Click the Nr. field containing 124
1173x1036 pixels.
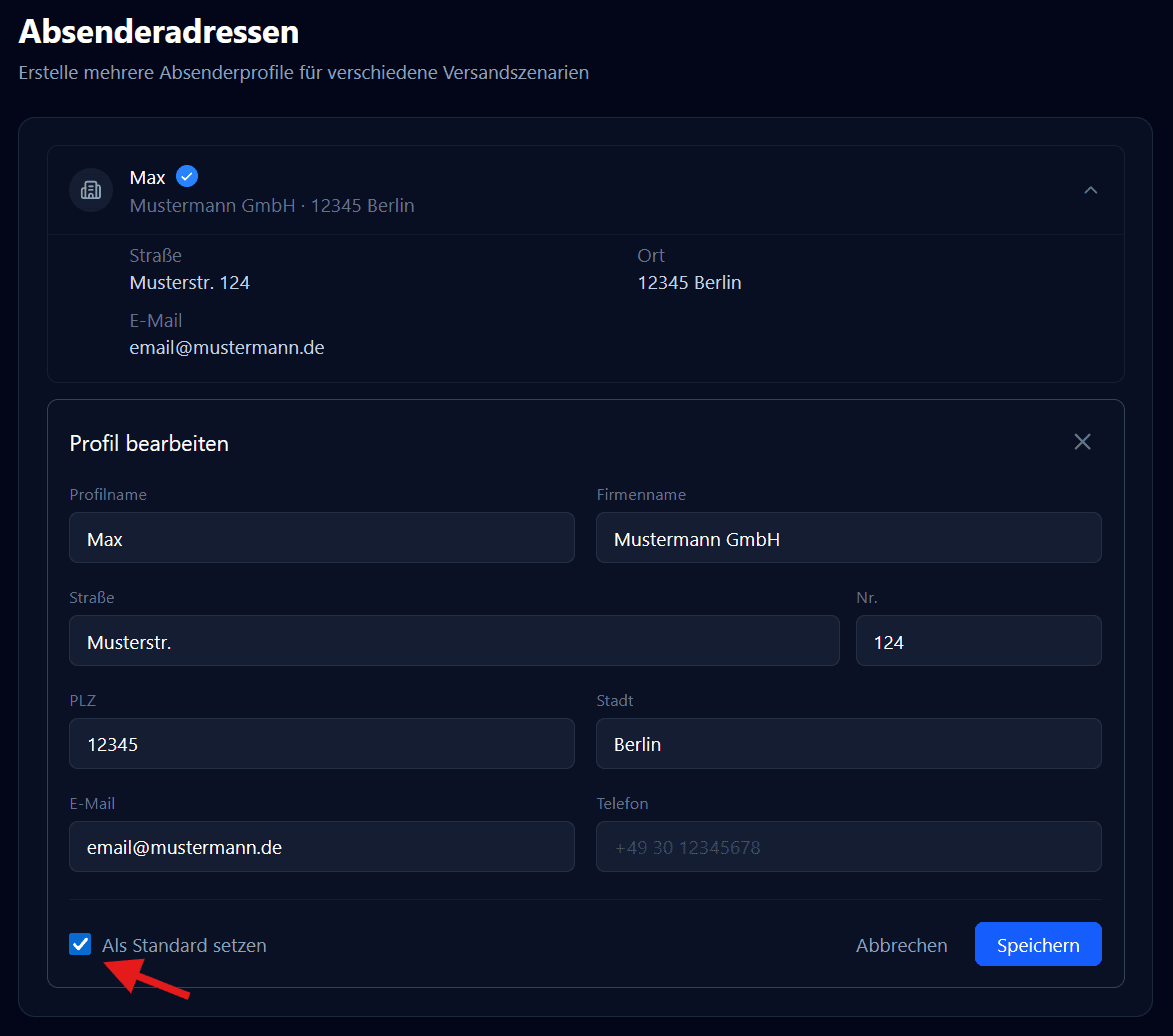pyautogui.click(x=978, y=640)
